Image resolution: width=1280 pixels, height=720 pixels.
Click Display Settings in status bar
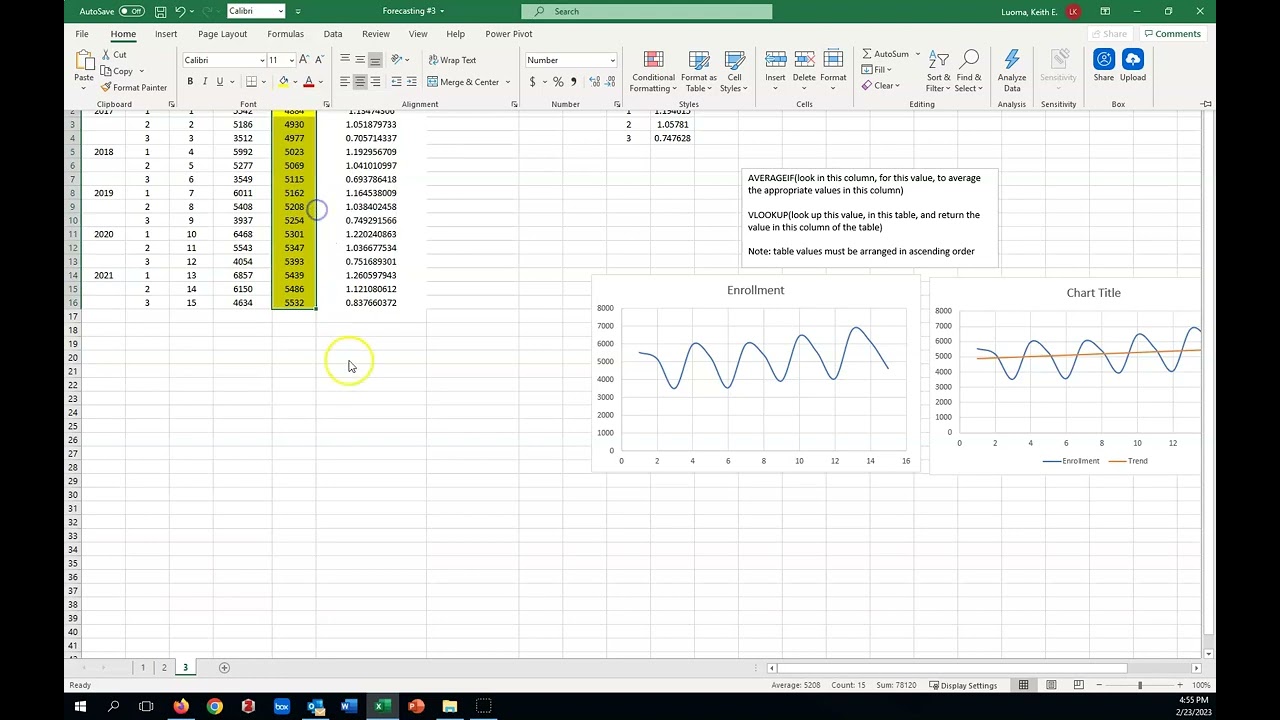(963, 685)
